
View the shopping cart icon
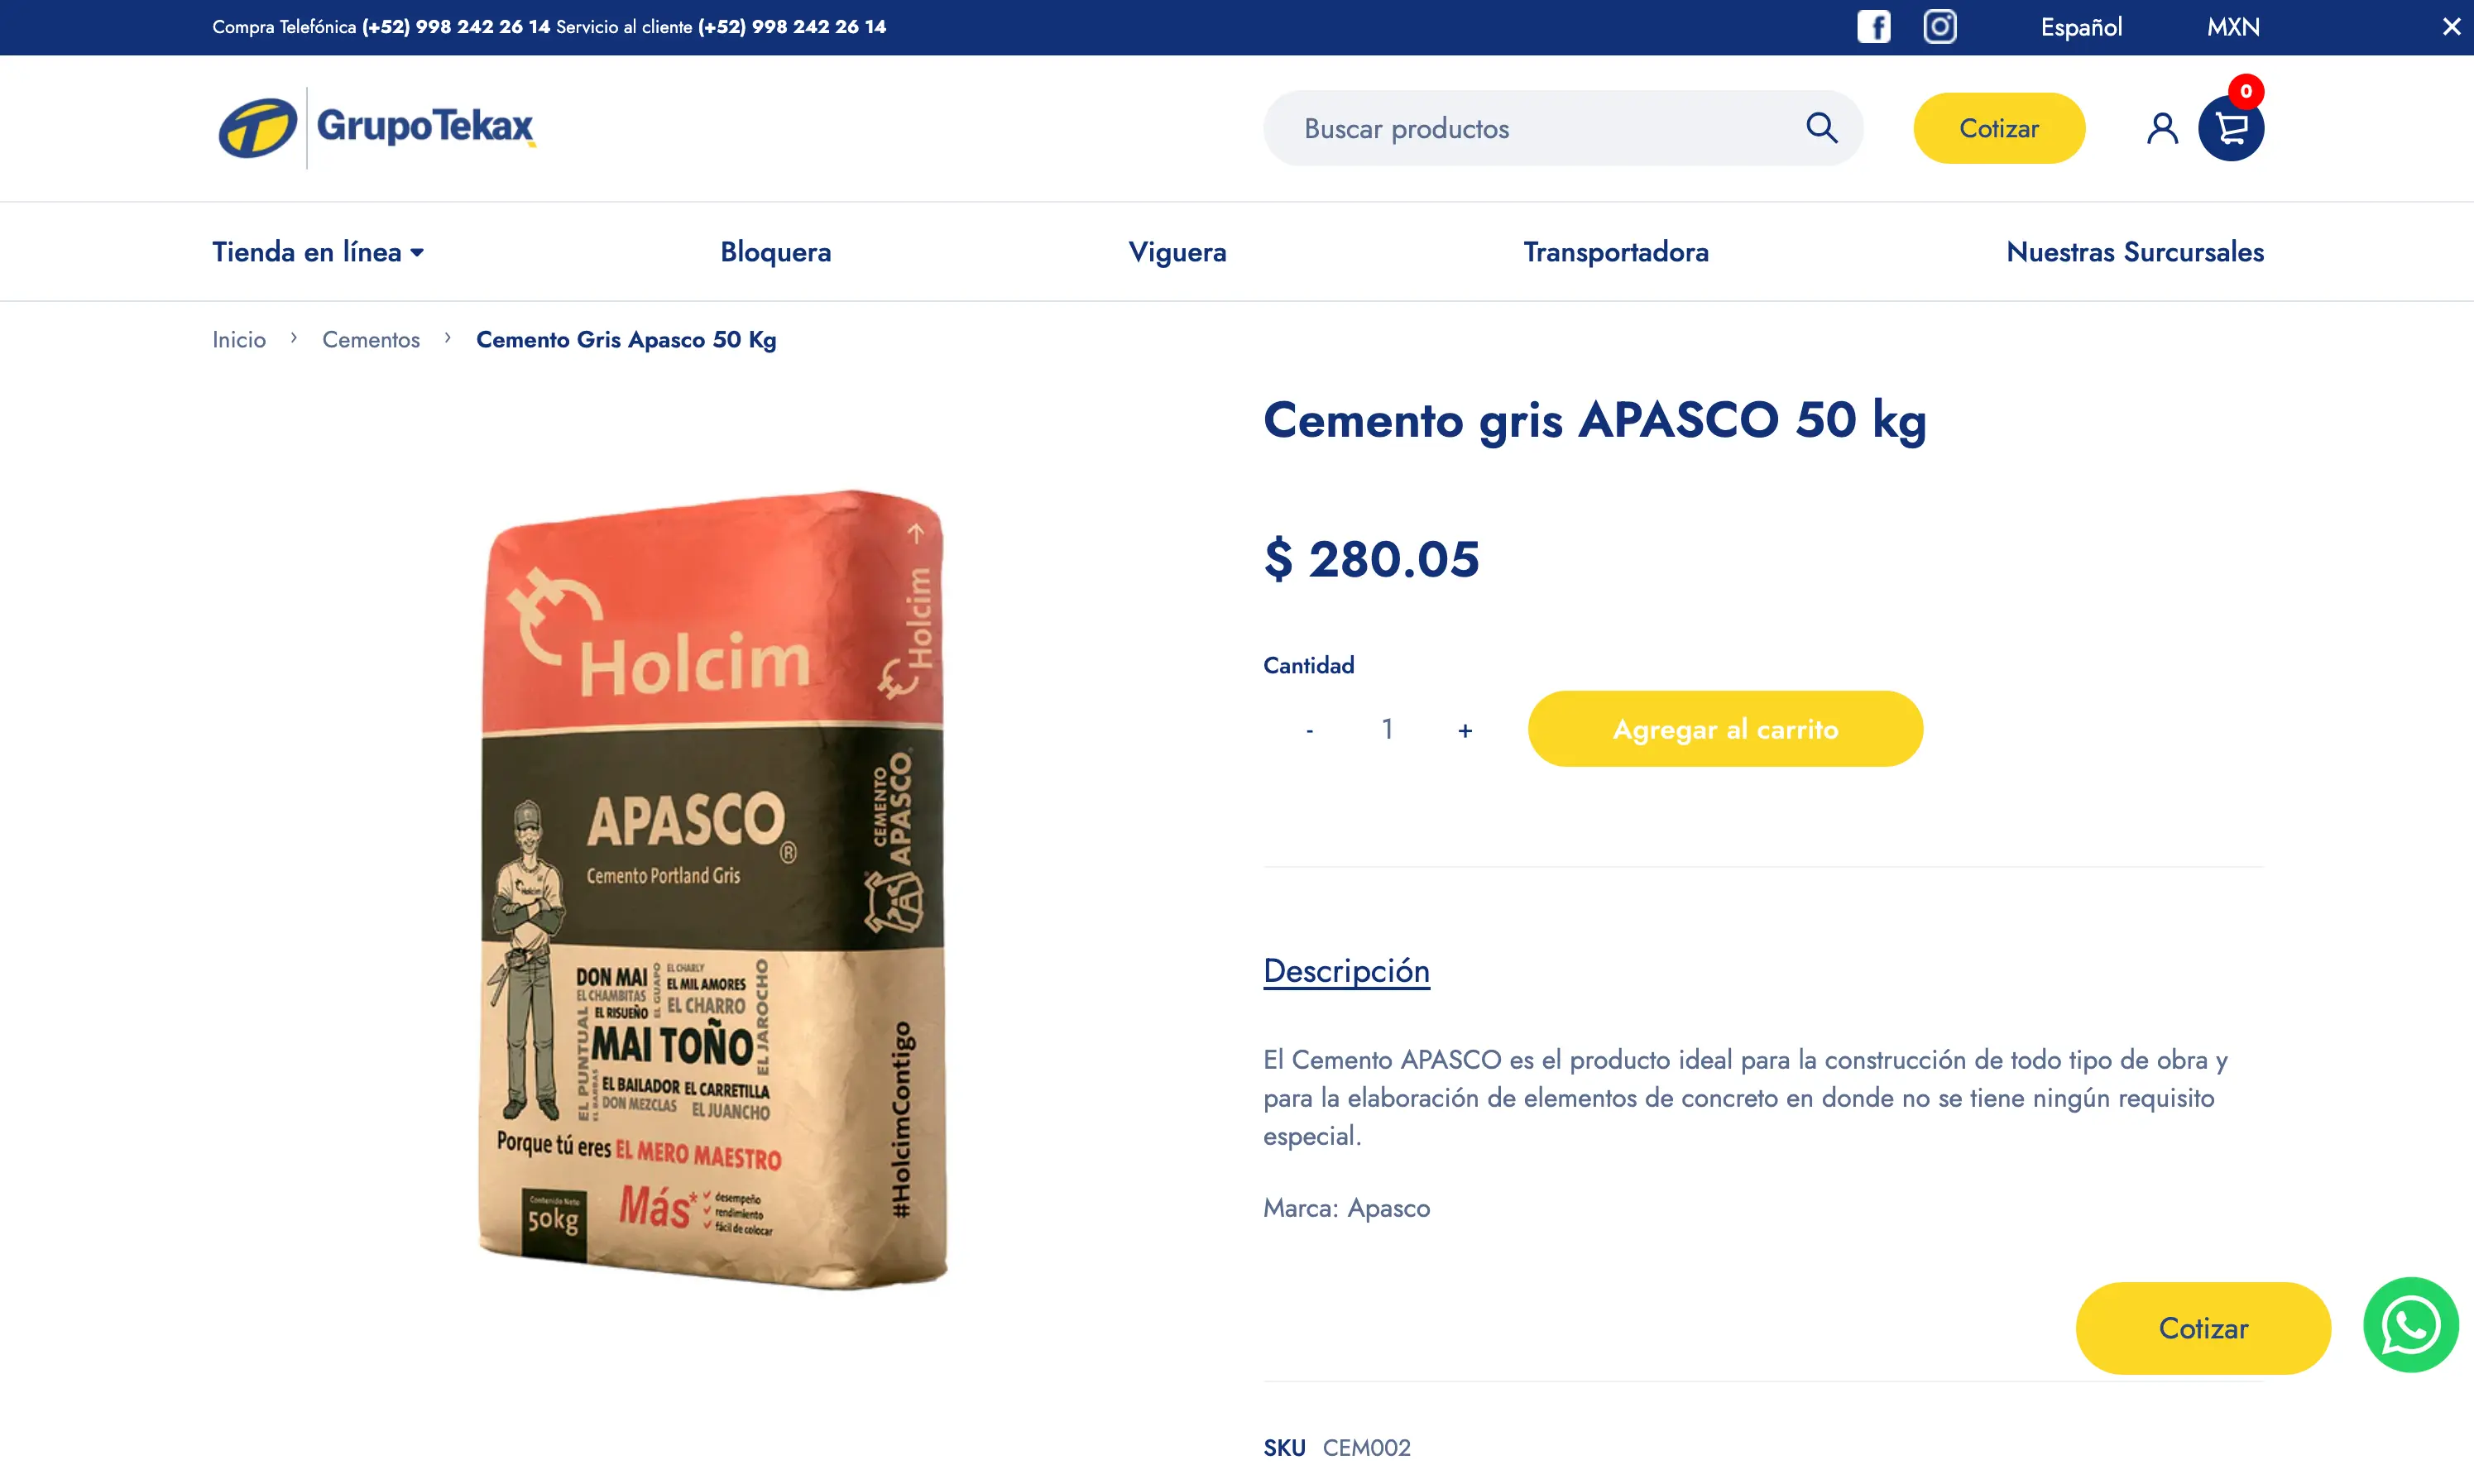(2230, 128)
